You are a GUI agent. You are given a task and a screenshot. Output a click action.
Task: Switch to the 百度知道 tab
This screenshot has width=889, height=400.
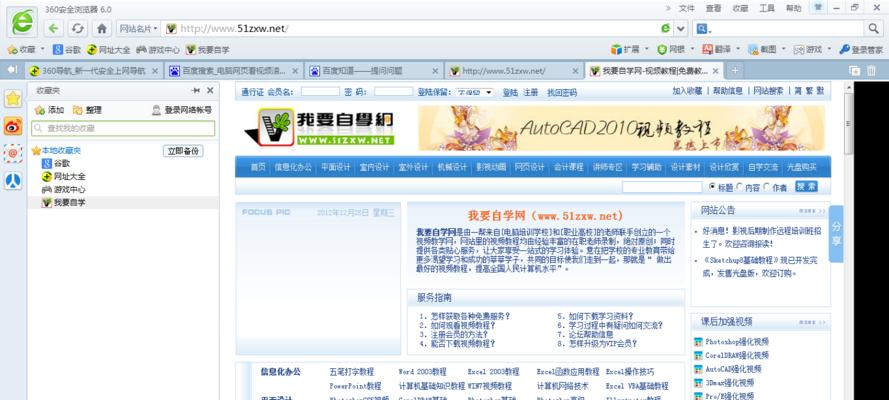(x=374, y=70)
